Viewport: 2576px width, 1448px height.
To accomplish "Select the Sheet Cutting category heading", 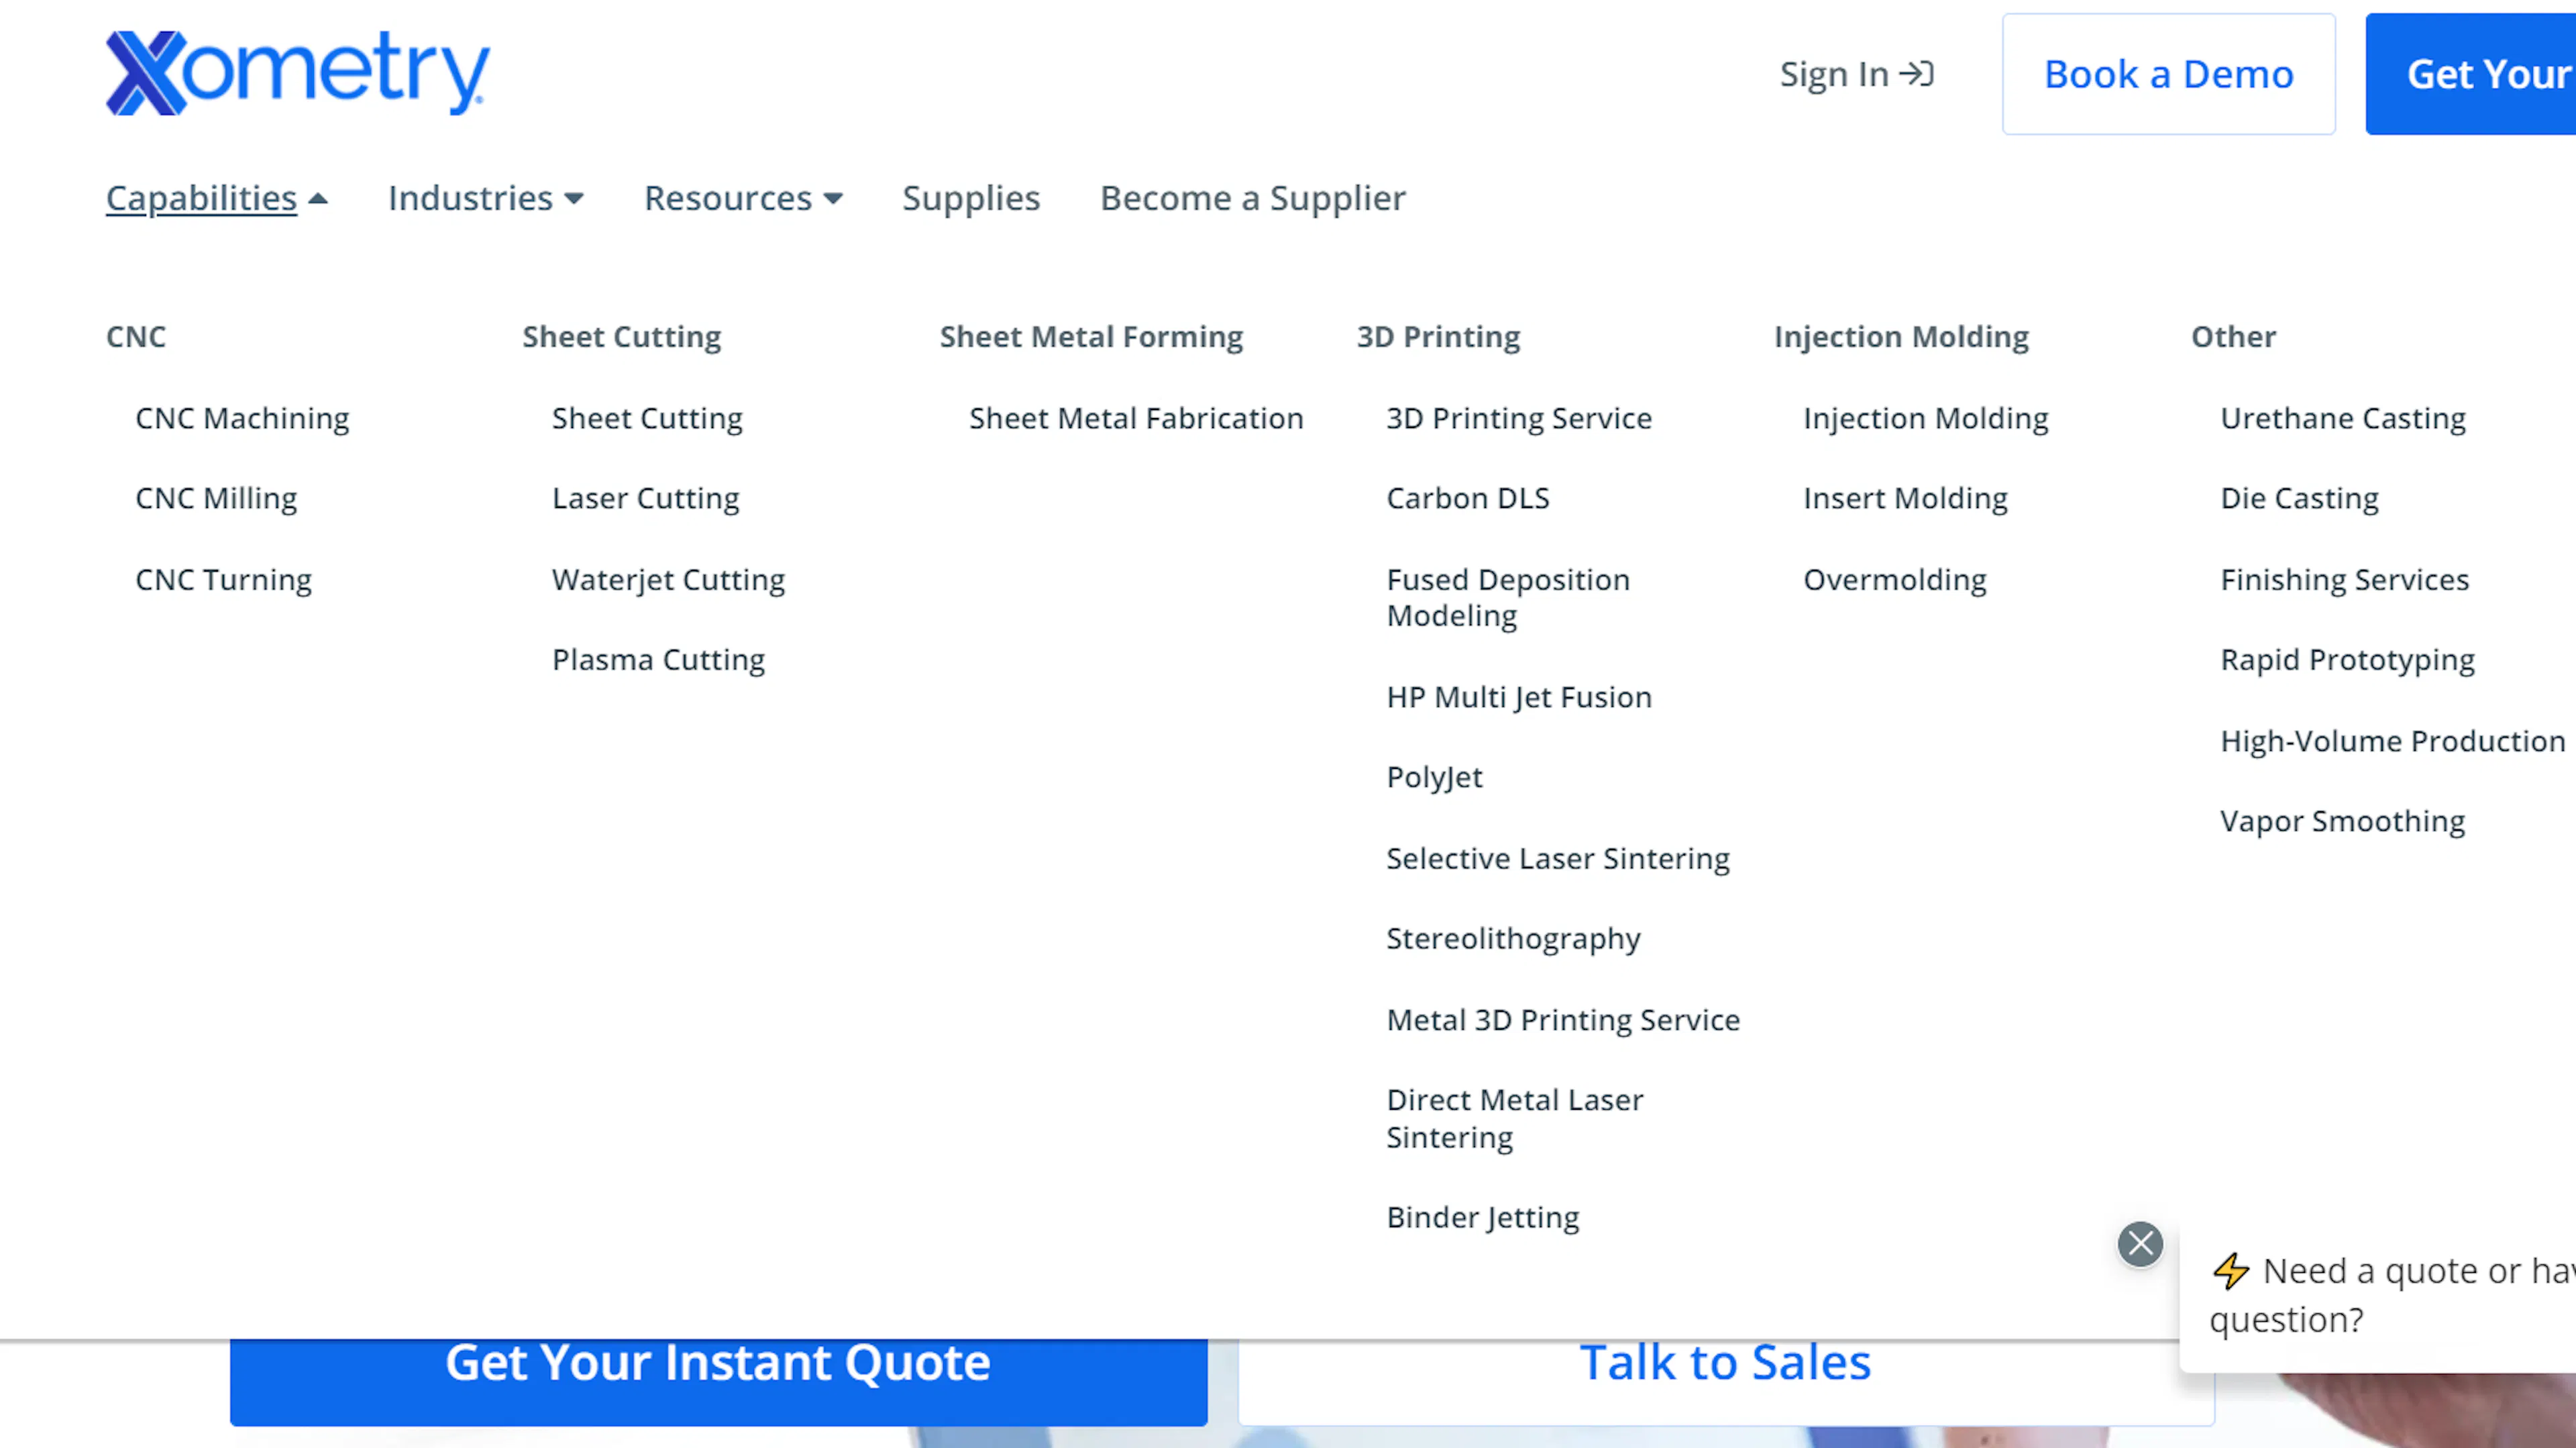I will pyautogui.click(x=621, y=336).
